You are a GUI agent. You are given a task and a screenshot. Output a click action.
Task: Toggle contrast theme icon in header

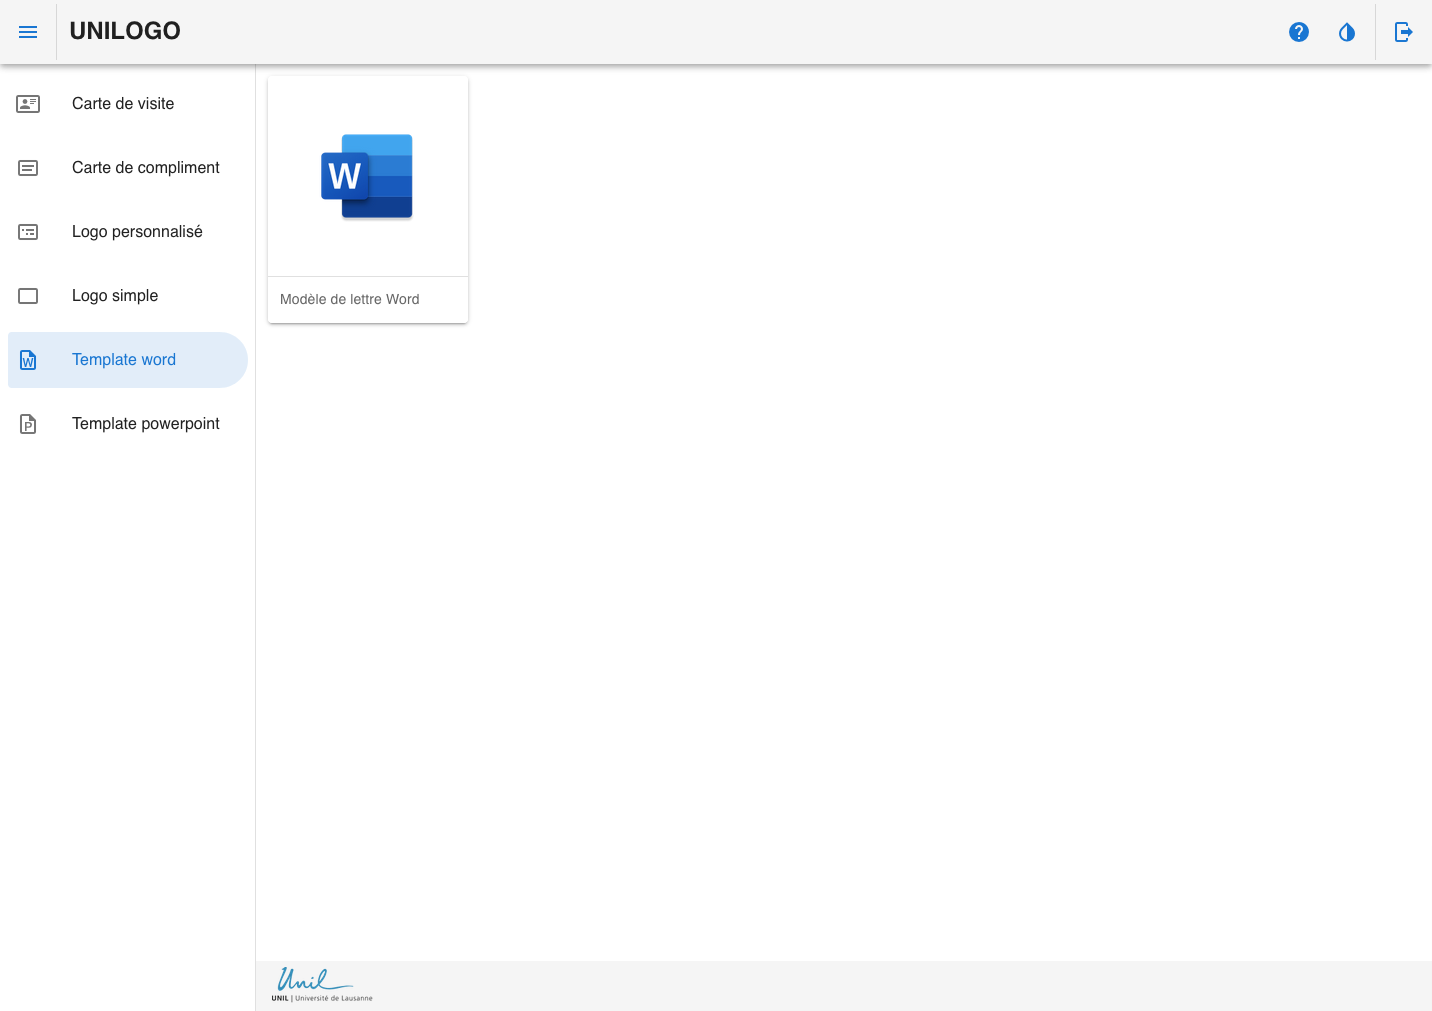click(x=1347, y=32)
